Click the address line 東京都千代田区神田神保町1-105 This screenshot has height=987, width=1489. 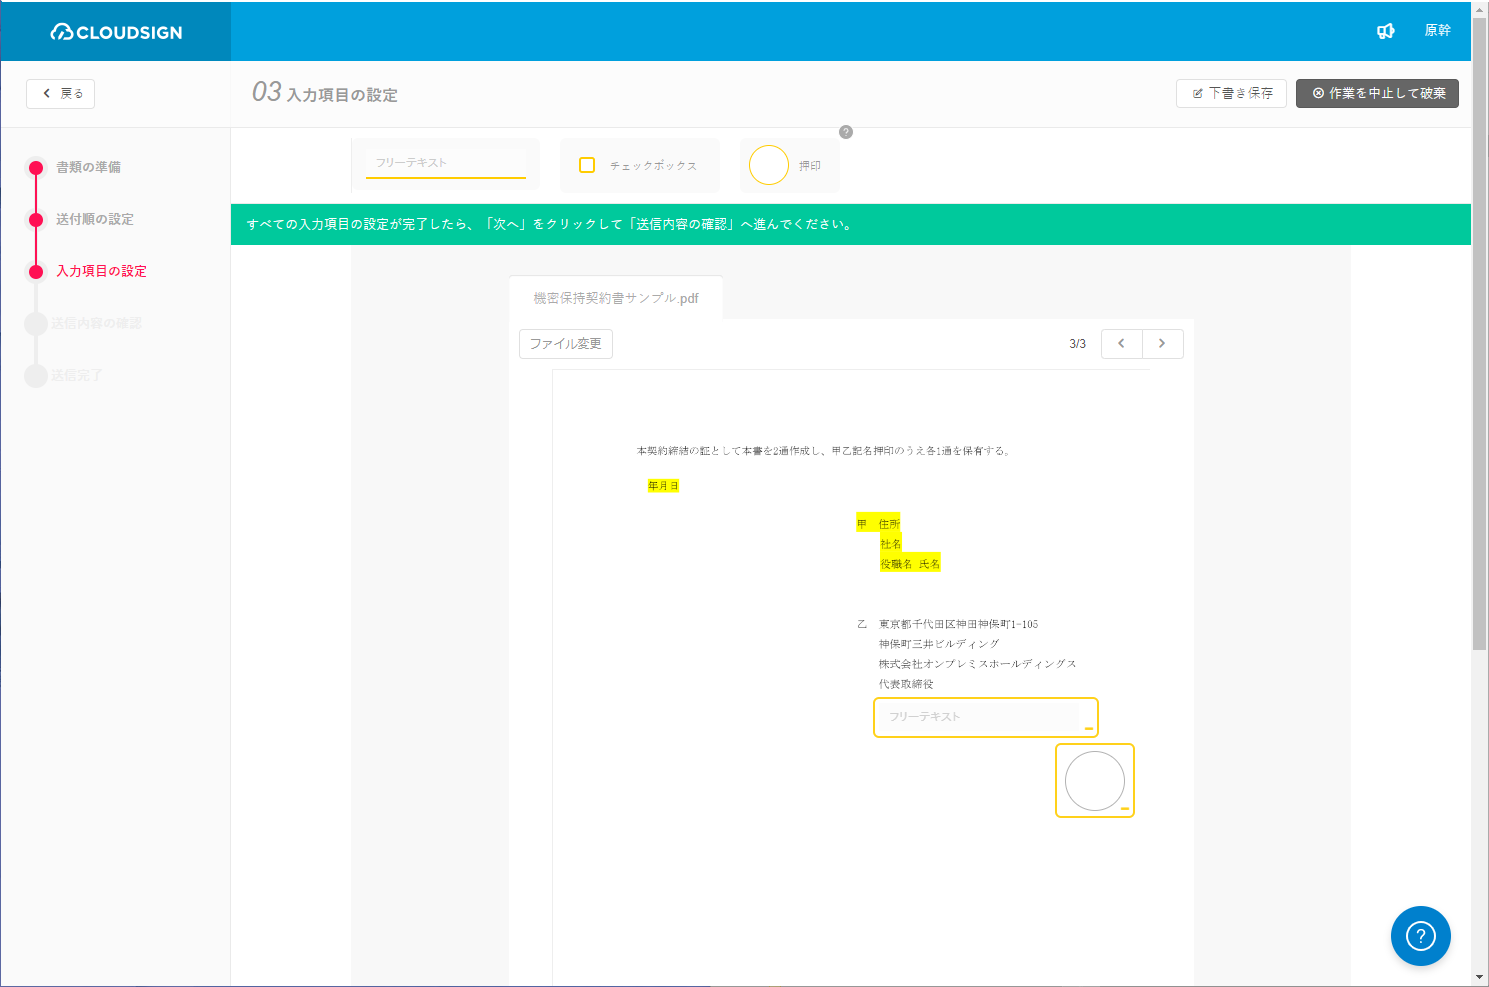(958, 624)
